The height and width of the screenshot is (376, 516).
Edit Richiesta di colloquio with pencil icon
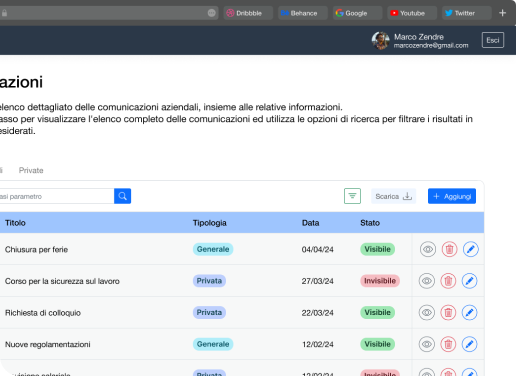pyautogui.click(x=469, y=312)
